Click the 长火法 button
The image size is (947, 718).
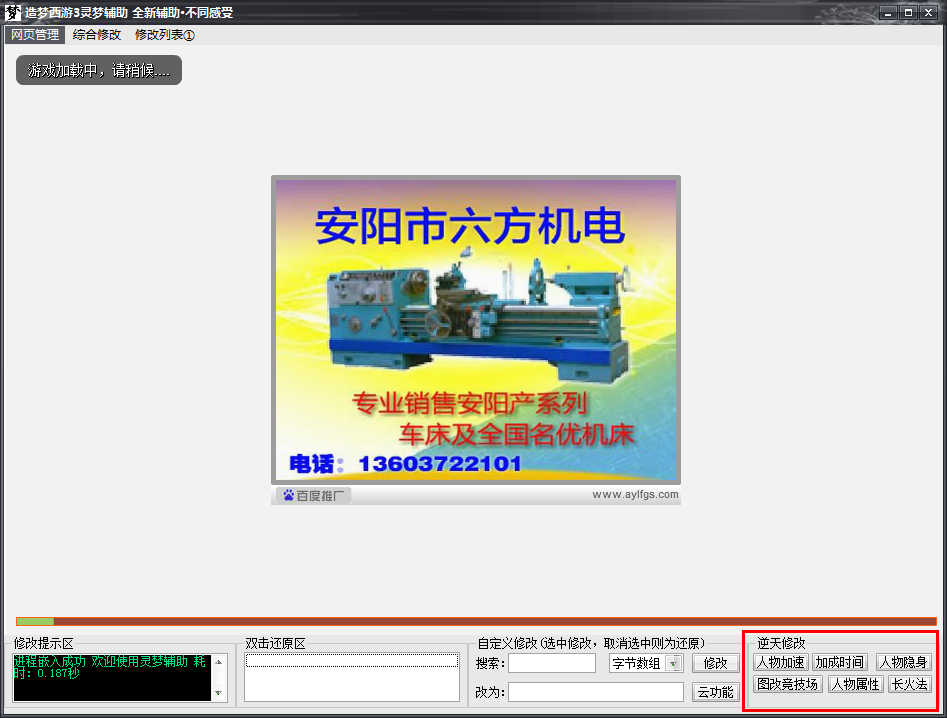click(910, 684)
